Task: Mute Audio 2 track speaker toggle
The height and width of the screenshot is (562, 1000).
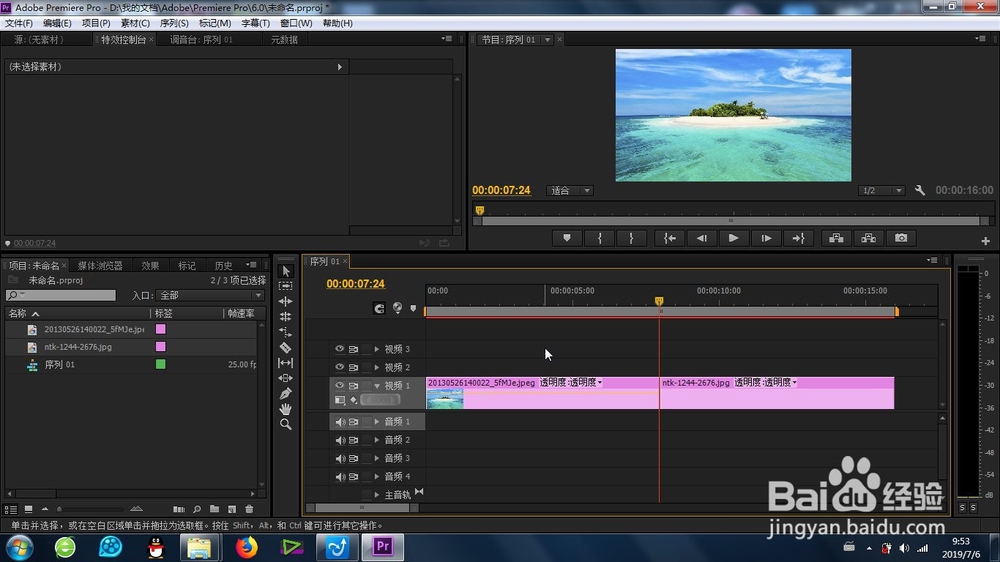Action: tap(340, 440)
